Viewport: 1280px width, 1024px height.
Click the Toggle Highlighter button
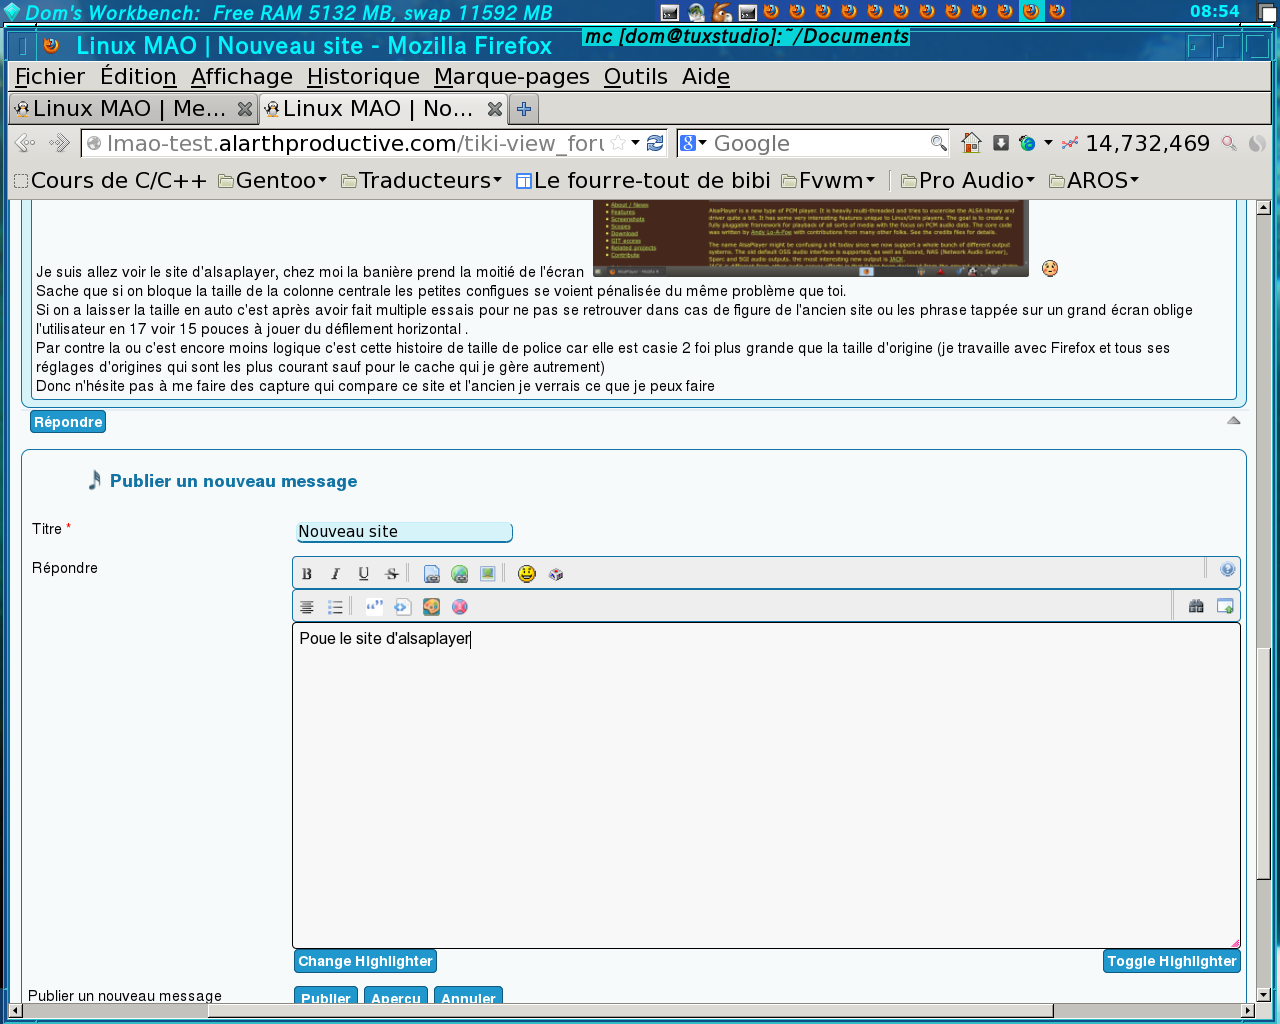point(1172,961)
